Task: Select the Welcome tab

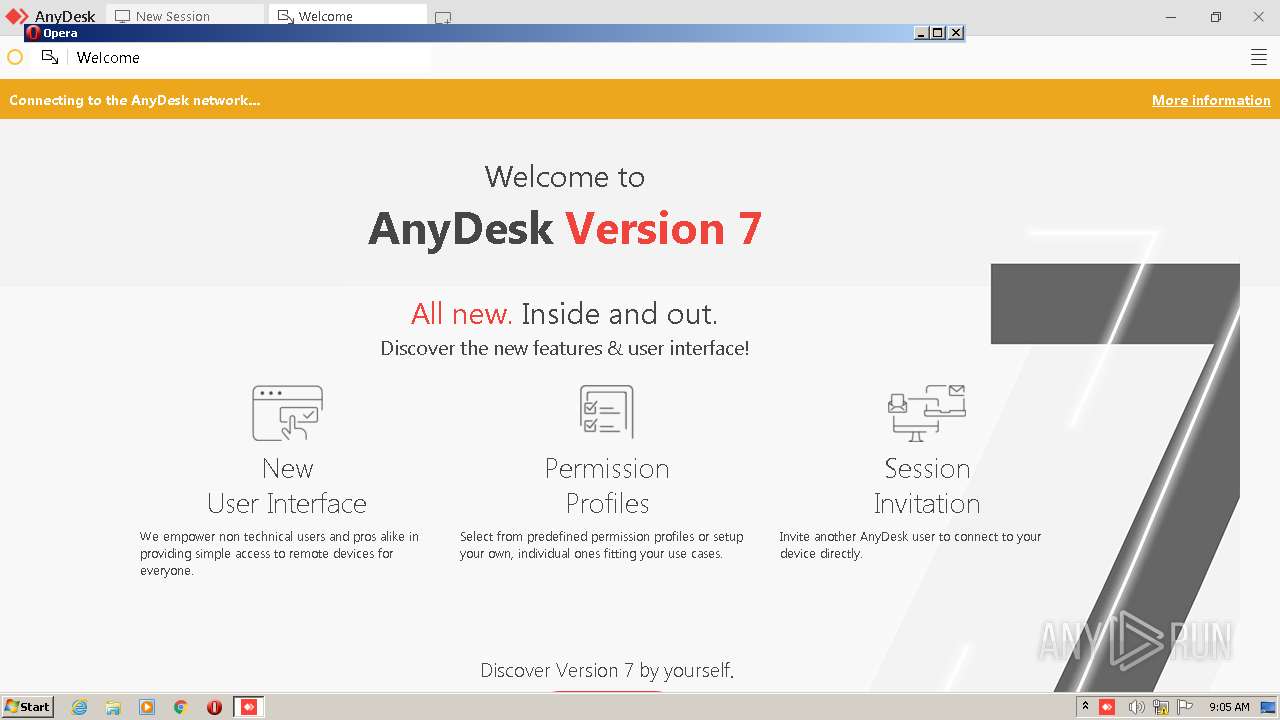Action: coord(347,16)
